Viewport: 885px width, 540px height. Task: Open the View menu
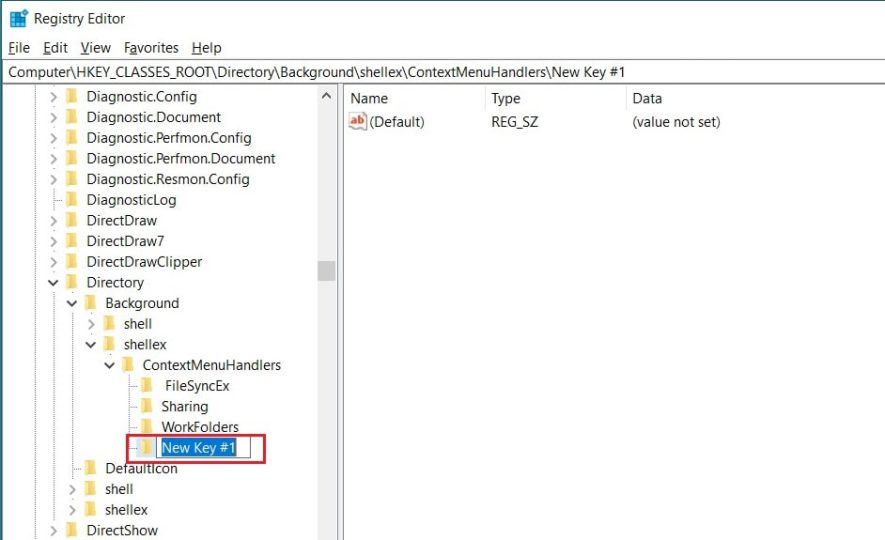click(95, 48)
